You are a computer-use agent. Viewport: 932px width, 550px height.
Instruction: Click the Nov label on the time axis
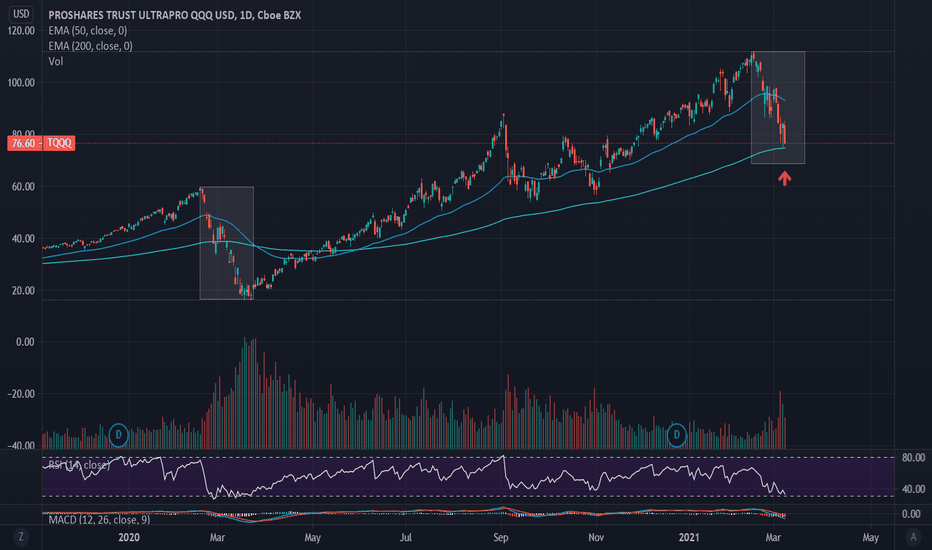pyautogui.click(x=596, y=537)
